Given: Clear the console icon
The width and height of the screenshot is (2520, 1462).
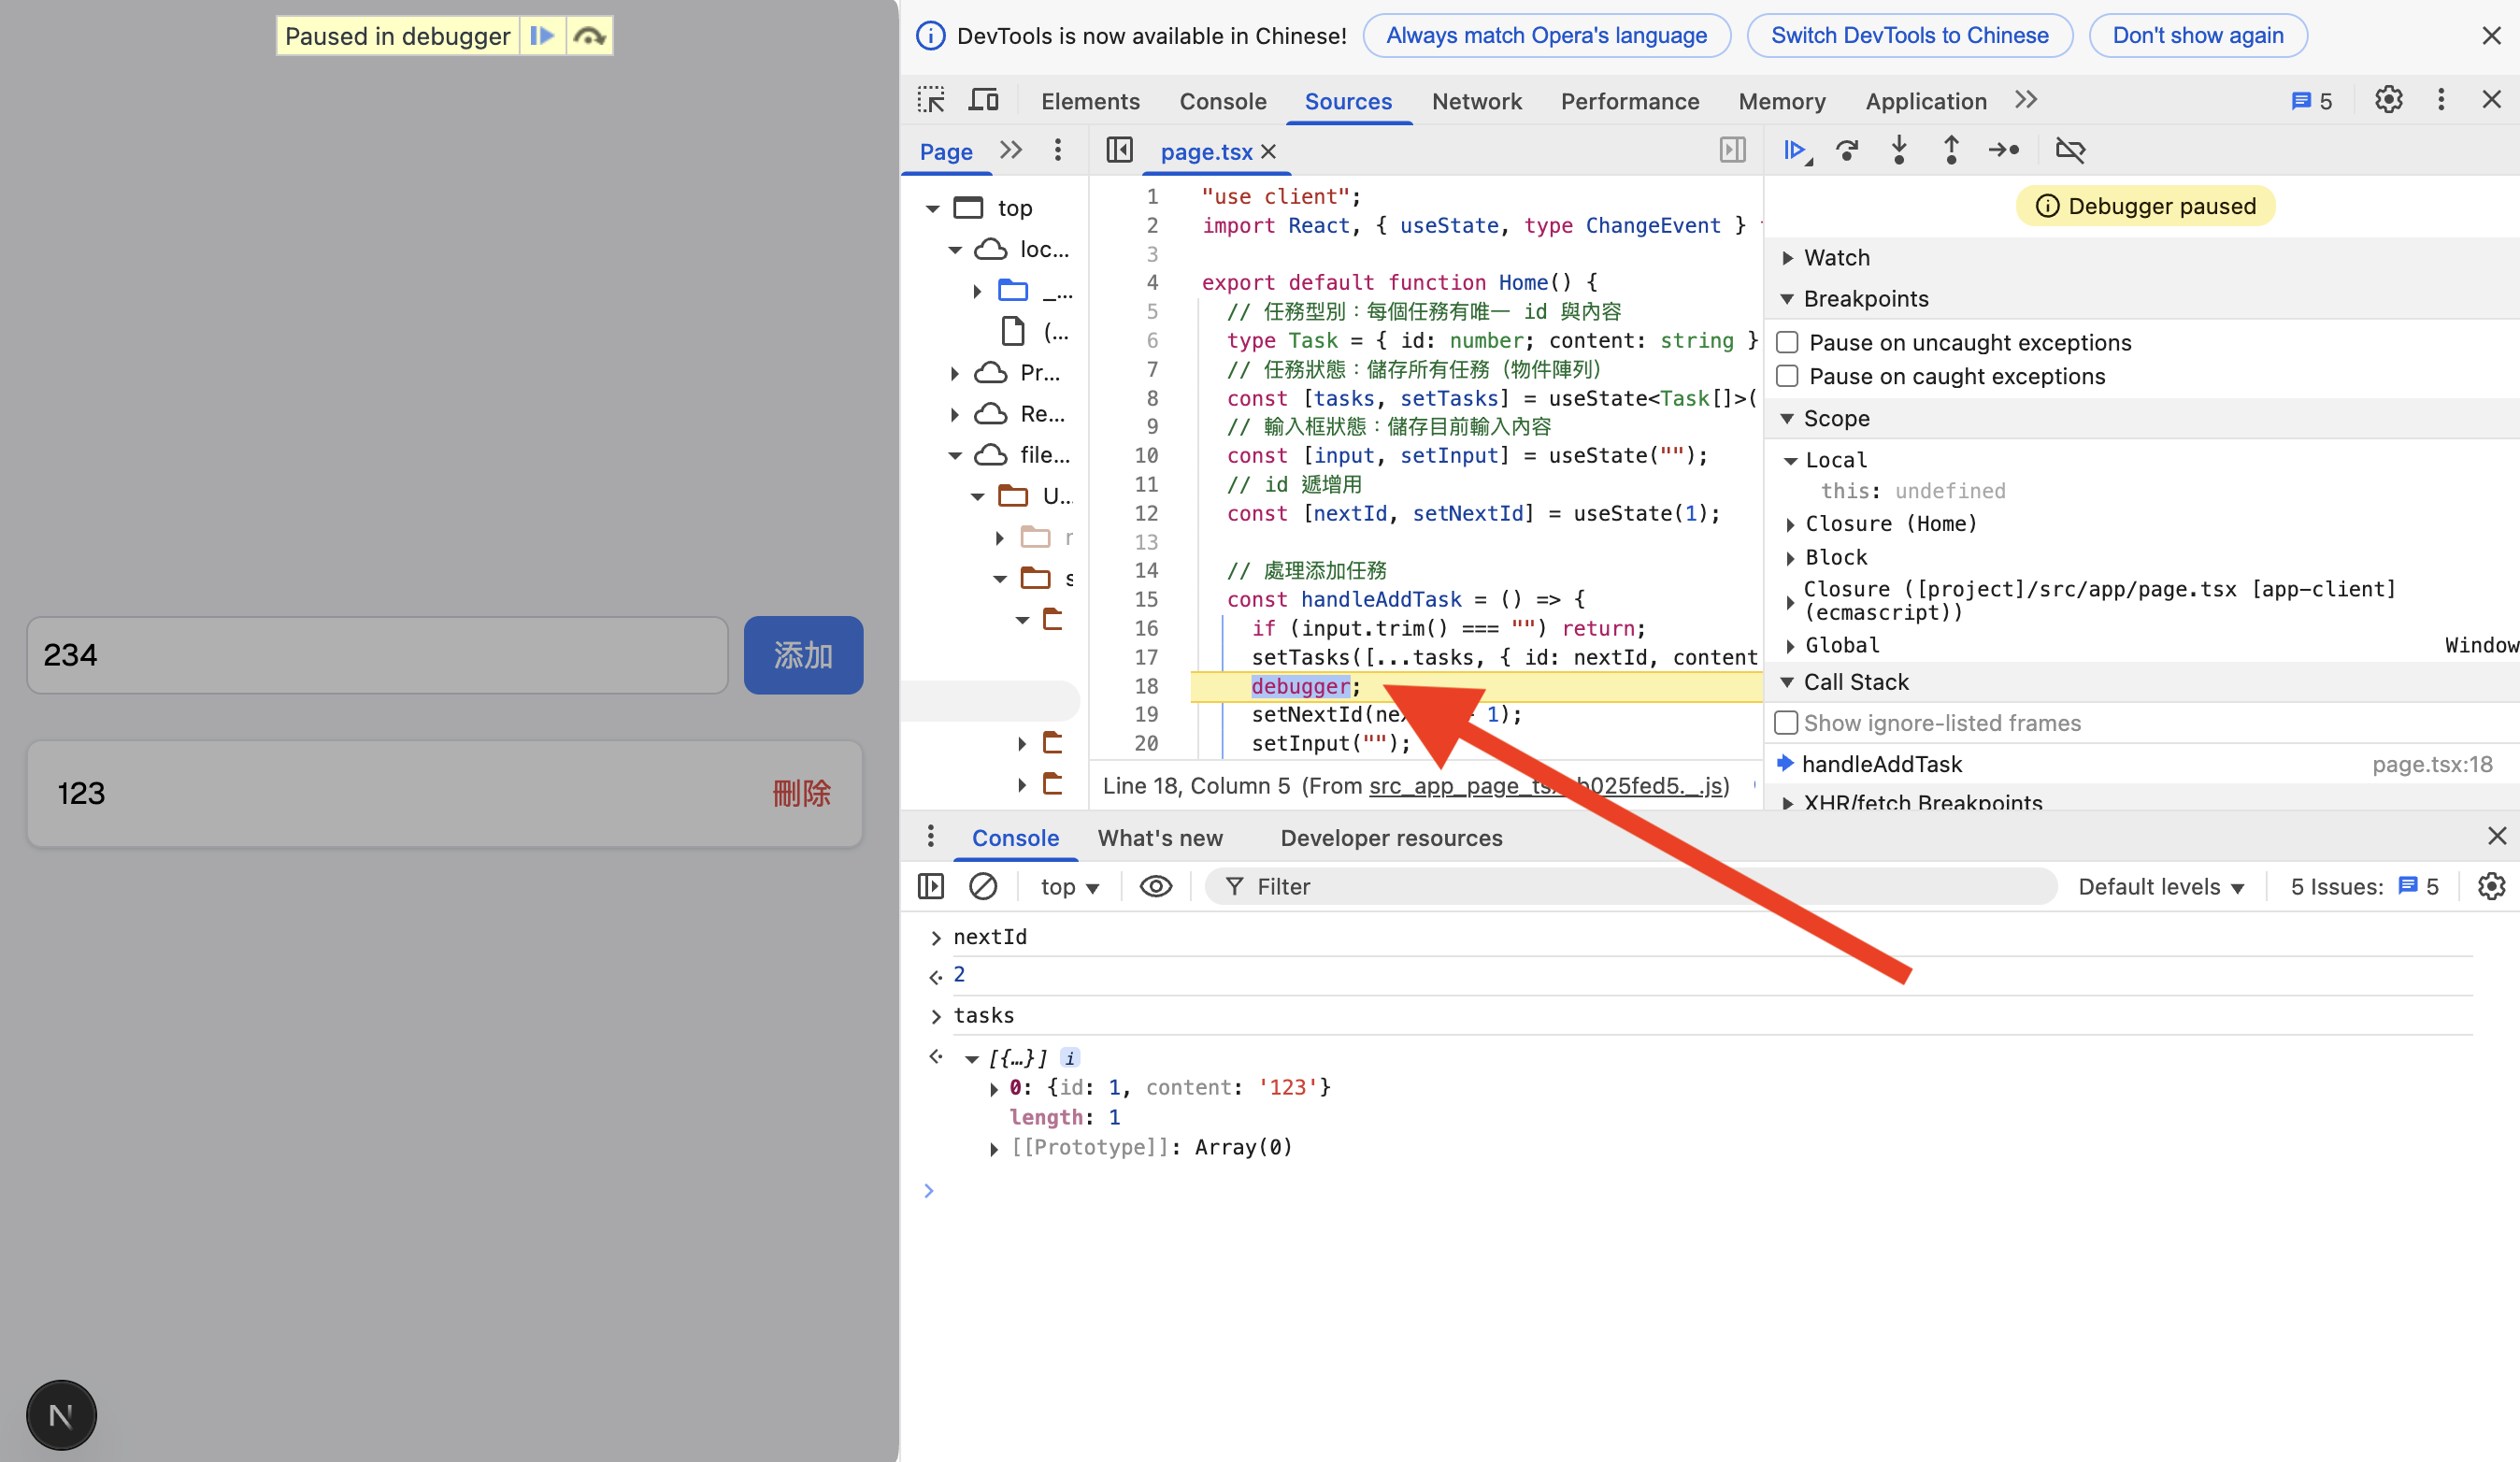Looking at the screenshot, I should pyautogui.click(x=983, y=886).
